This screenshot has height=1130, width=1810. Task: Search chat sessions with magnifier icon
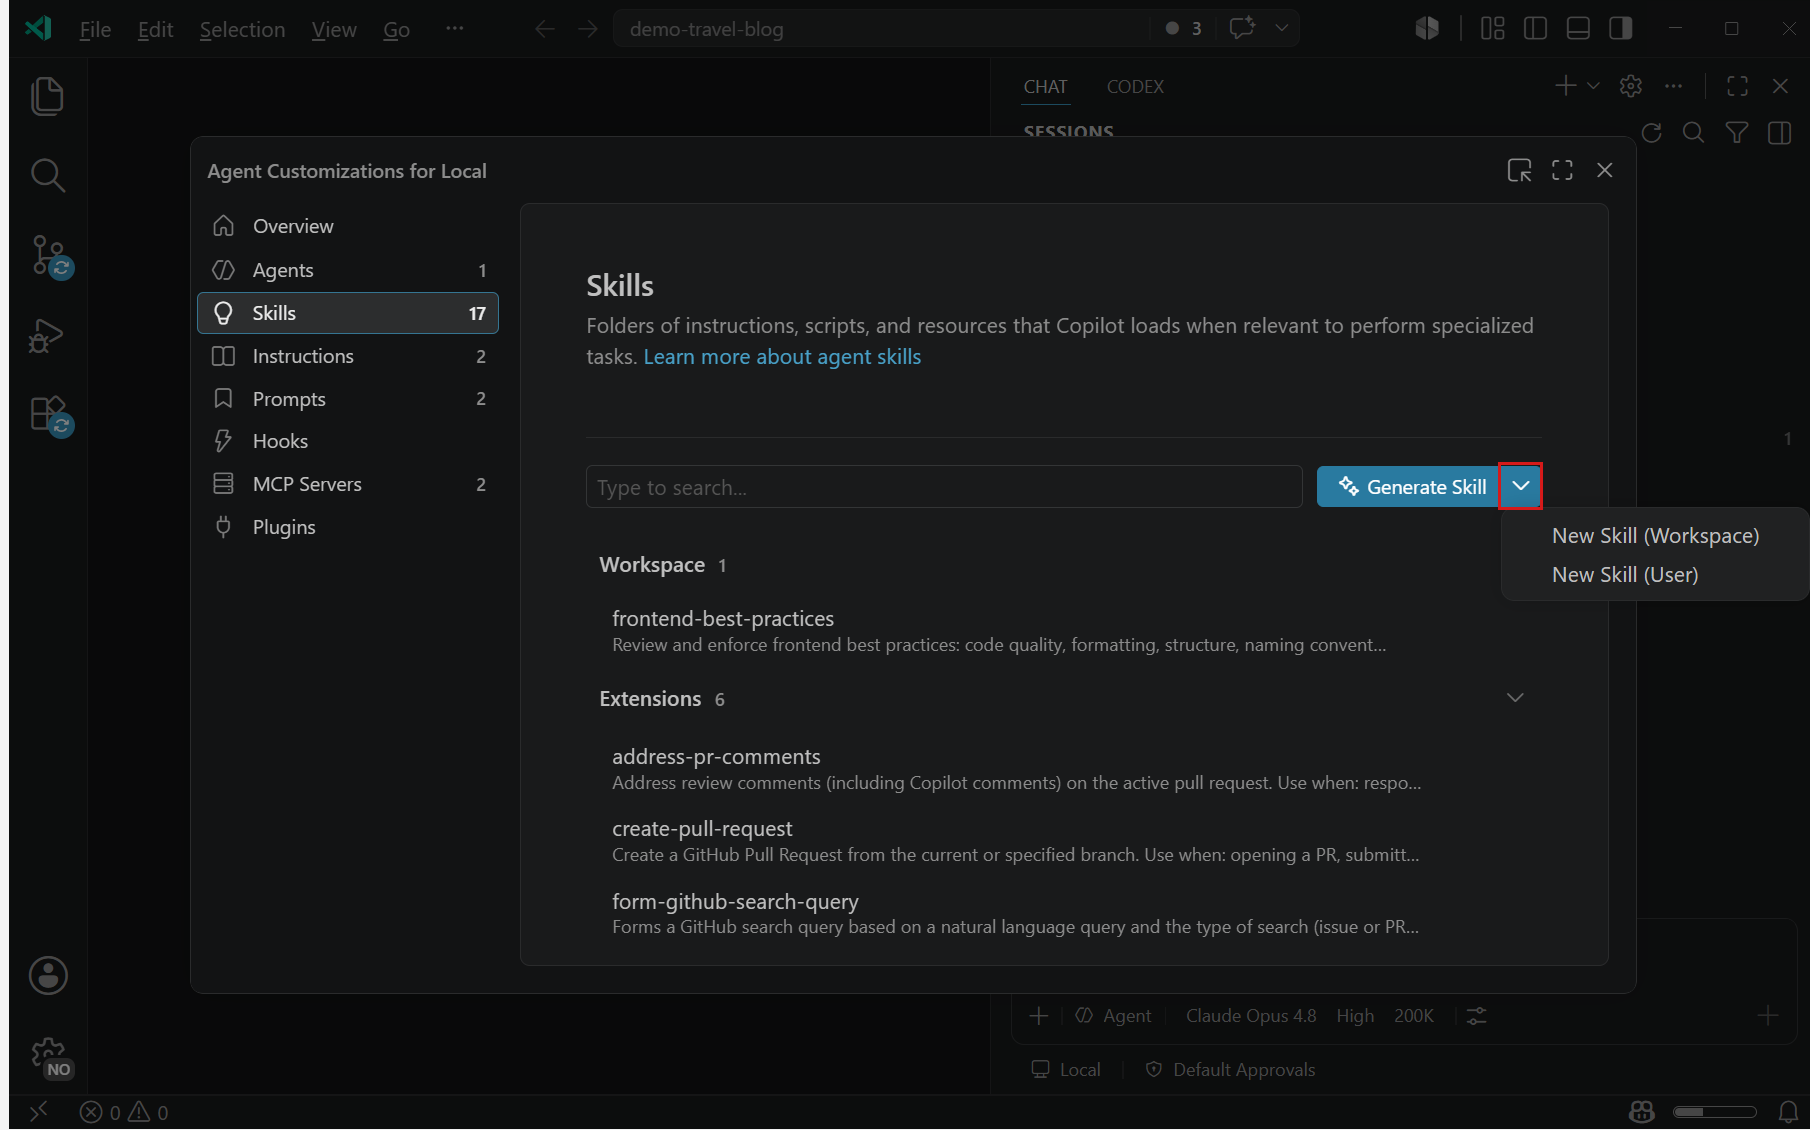1693,133
